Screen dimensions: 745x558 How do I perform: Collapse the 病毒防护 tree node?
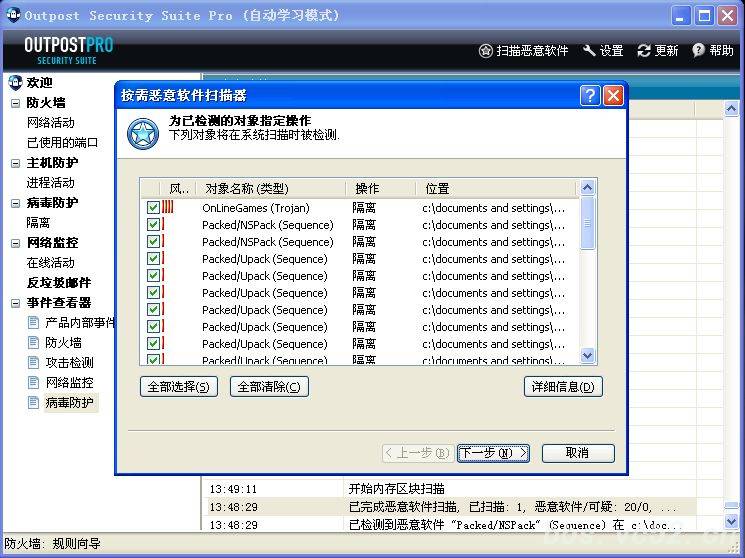coord(15,203)
